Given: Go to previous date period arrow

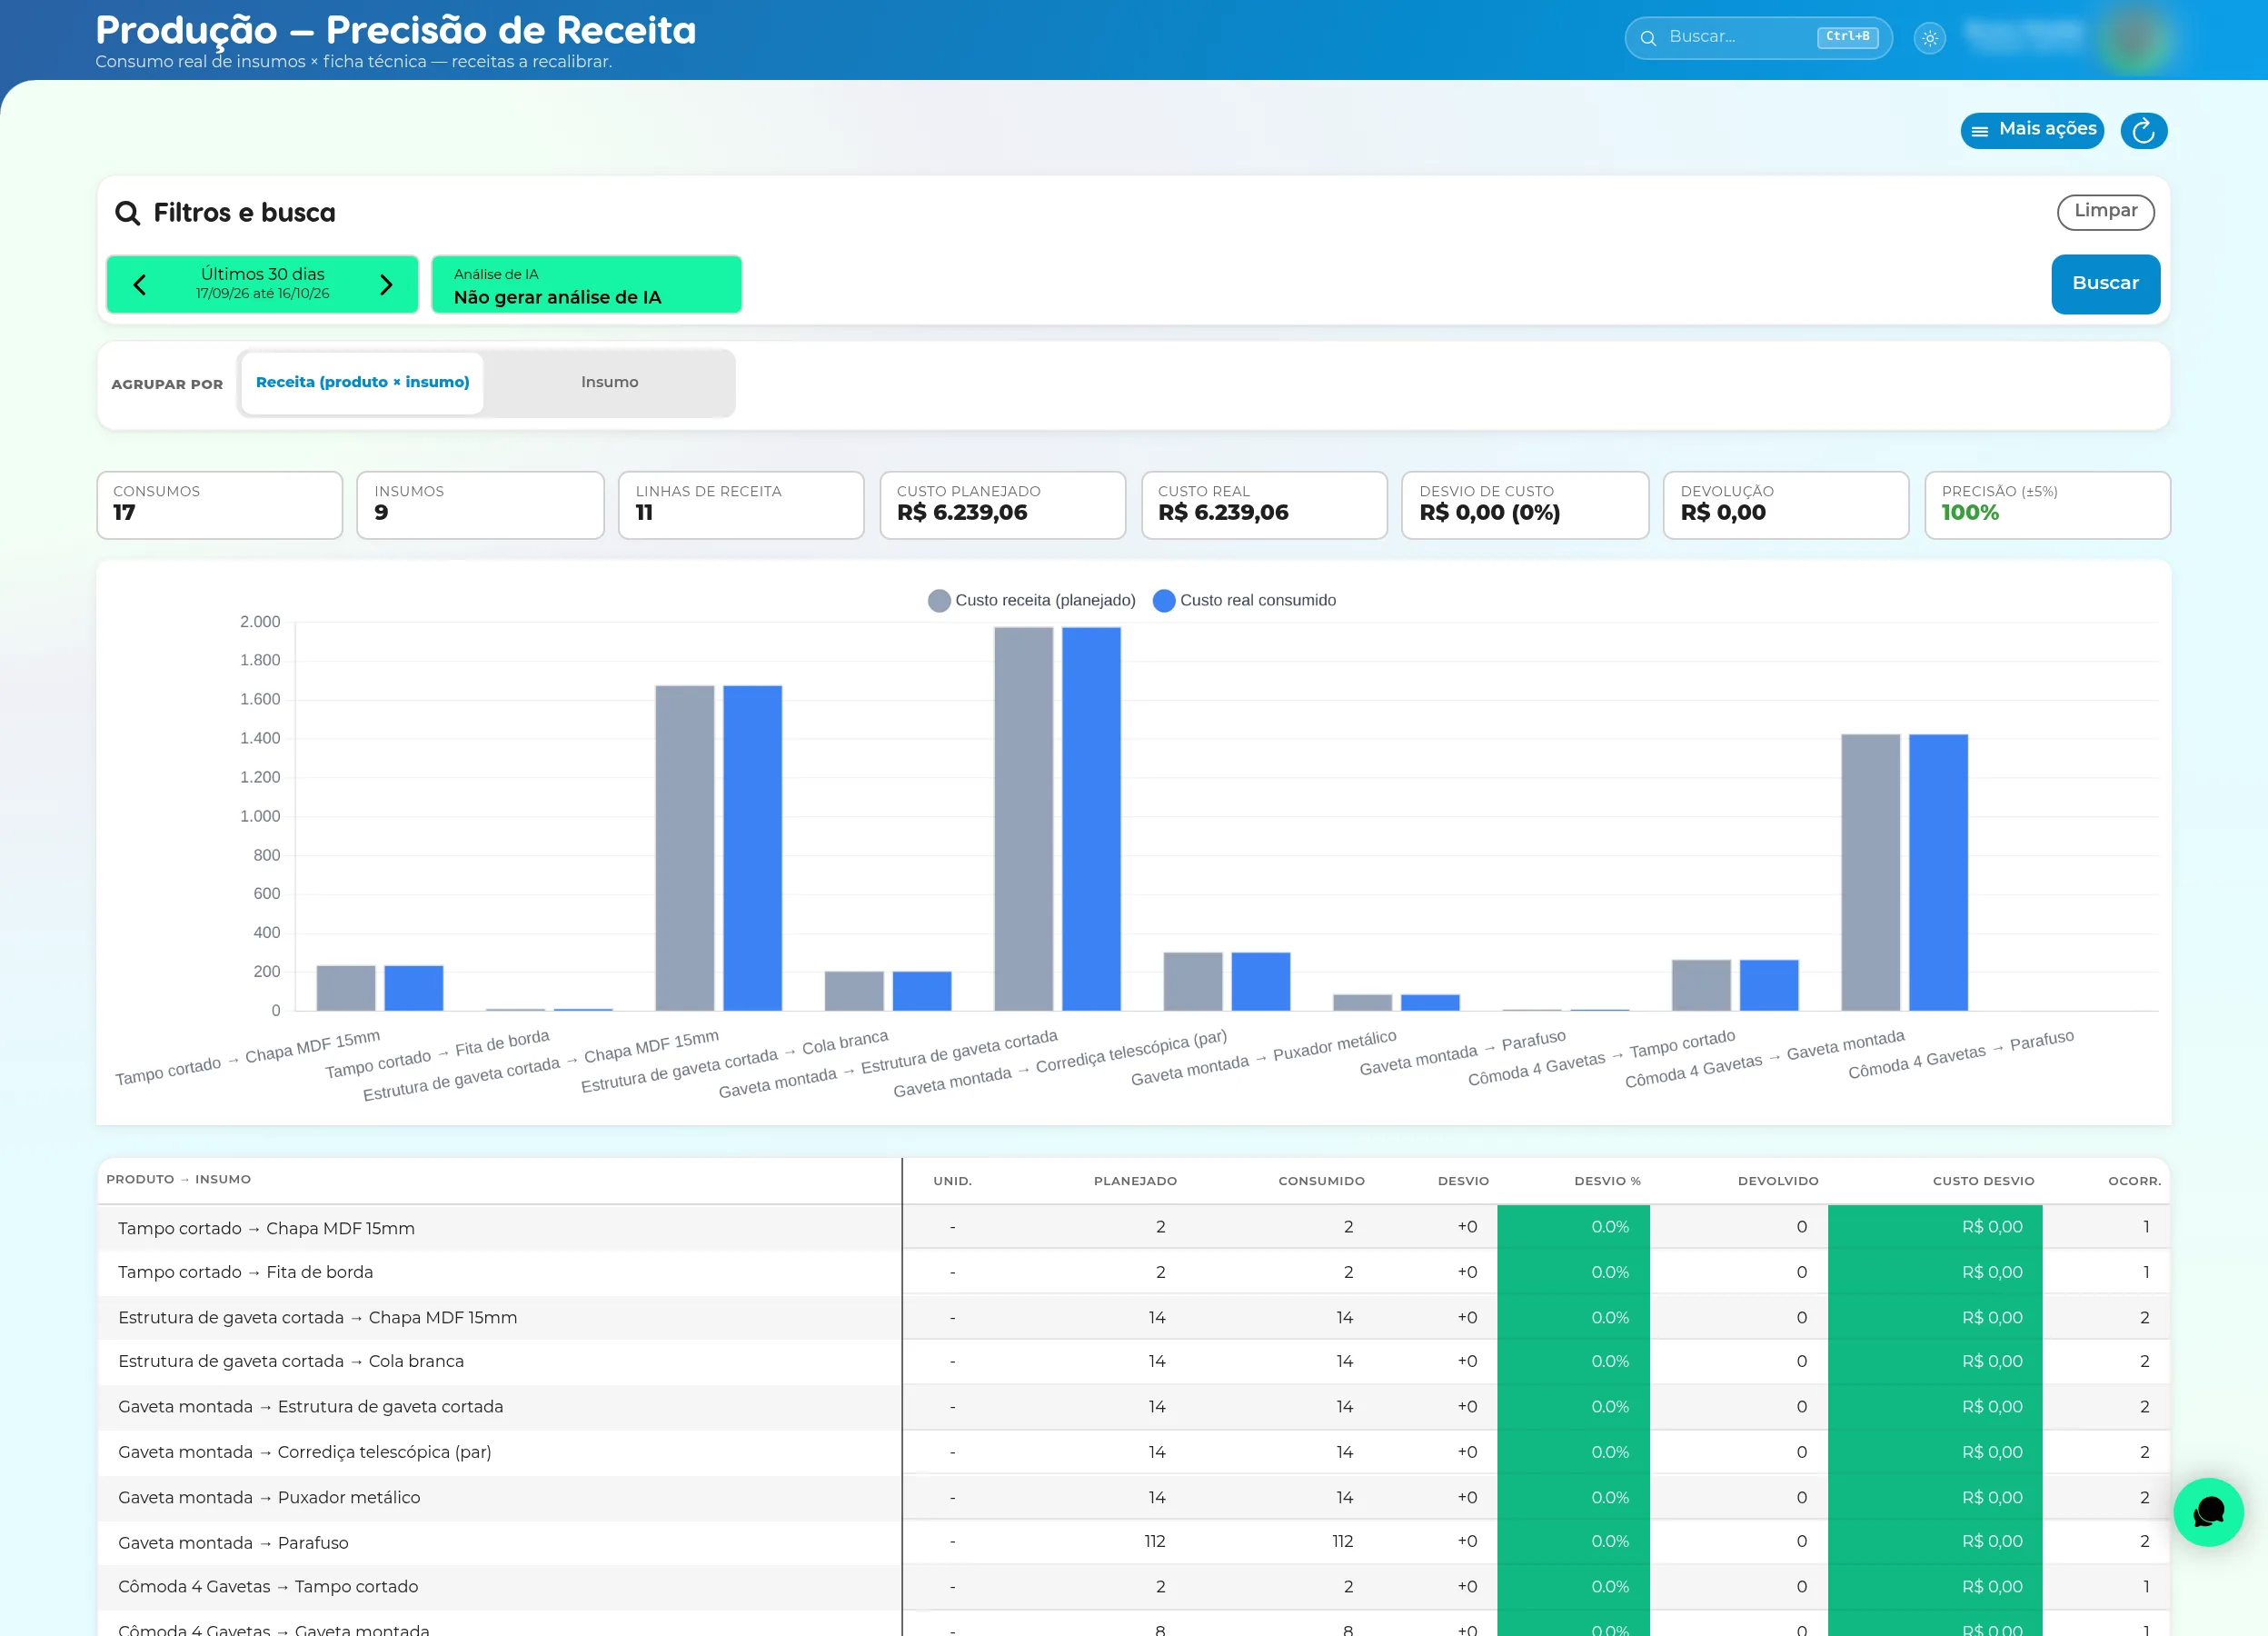Looking at the screenshot, I should click(140, 285).
